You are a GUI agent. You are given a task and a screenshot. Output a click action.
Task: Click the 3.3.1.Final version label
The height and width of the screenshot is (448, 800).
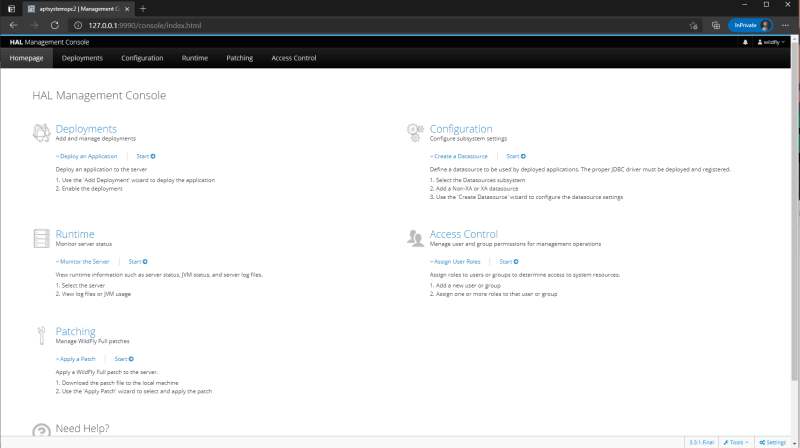[x=702, y=442]
